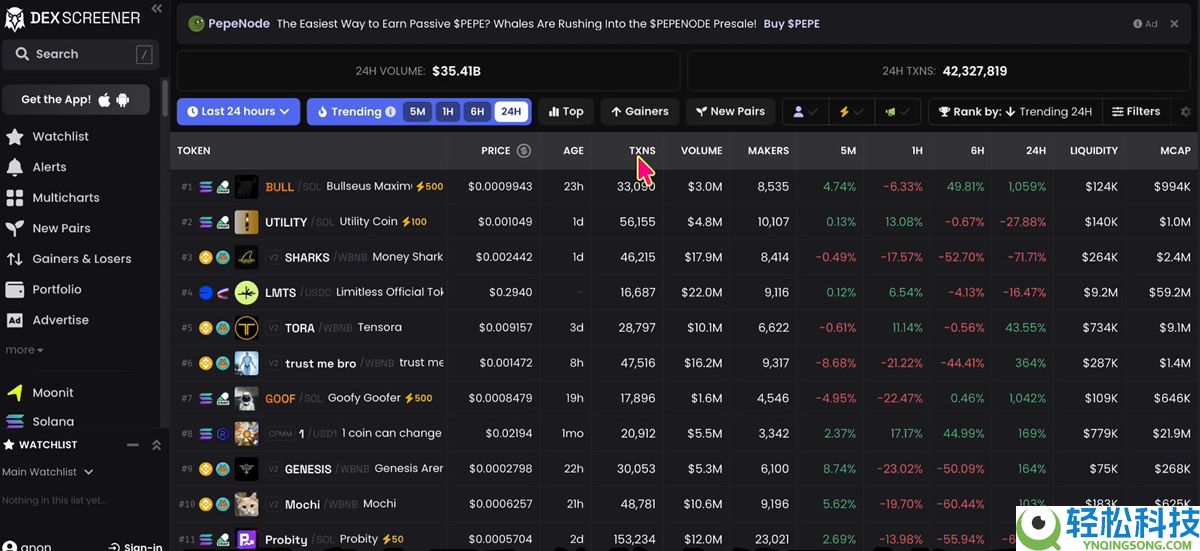The height and width of the screenshot is (551, 1200).
Task: Open the Watchlist star icon in sidebar
Action: coord(14,136)
